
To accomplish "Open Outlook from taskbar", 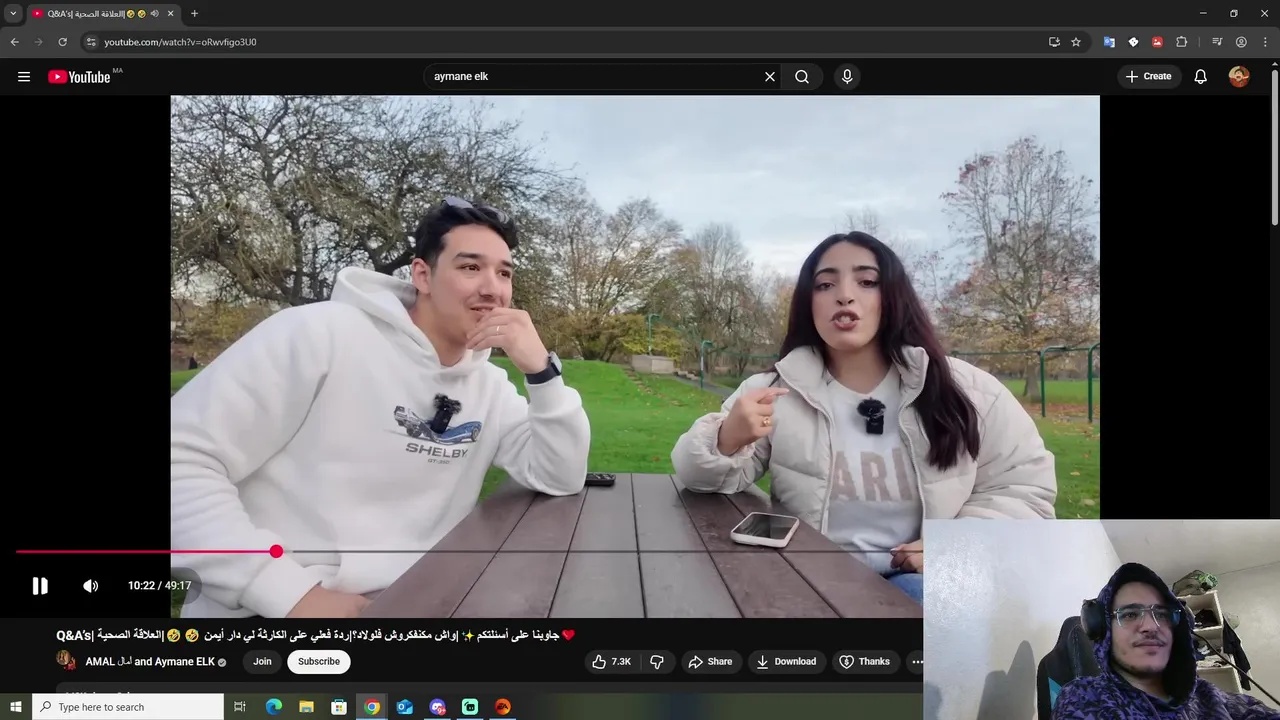I will tap(405, 707).
